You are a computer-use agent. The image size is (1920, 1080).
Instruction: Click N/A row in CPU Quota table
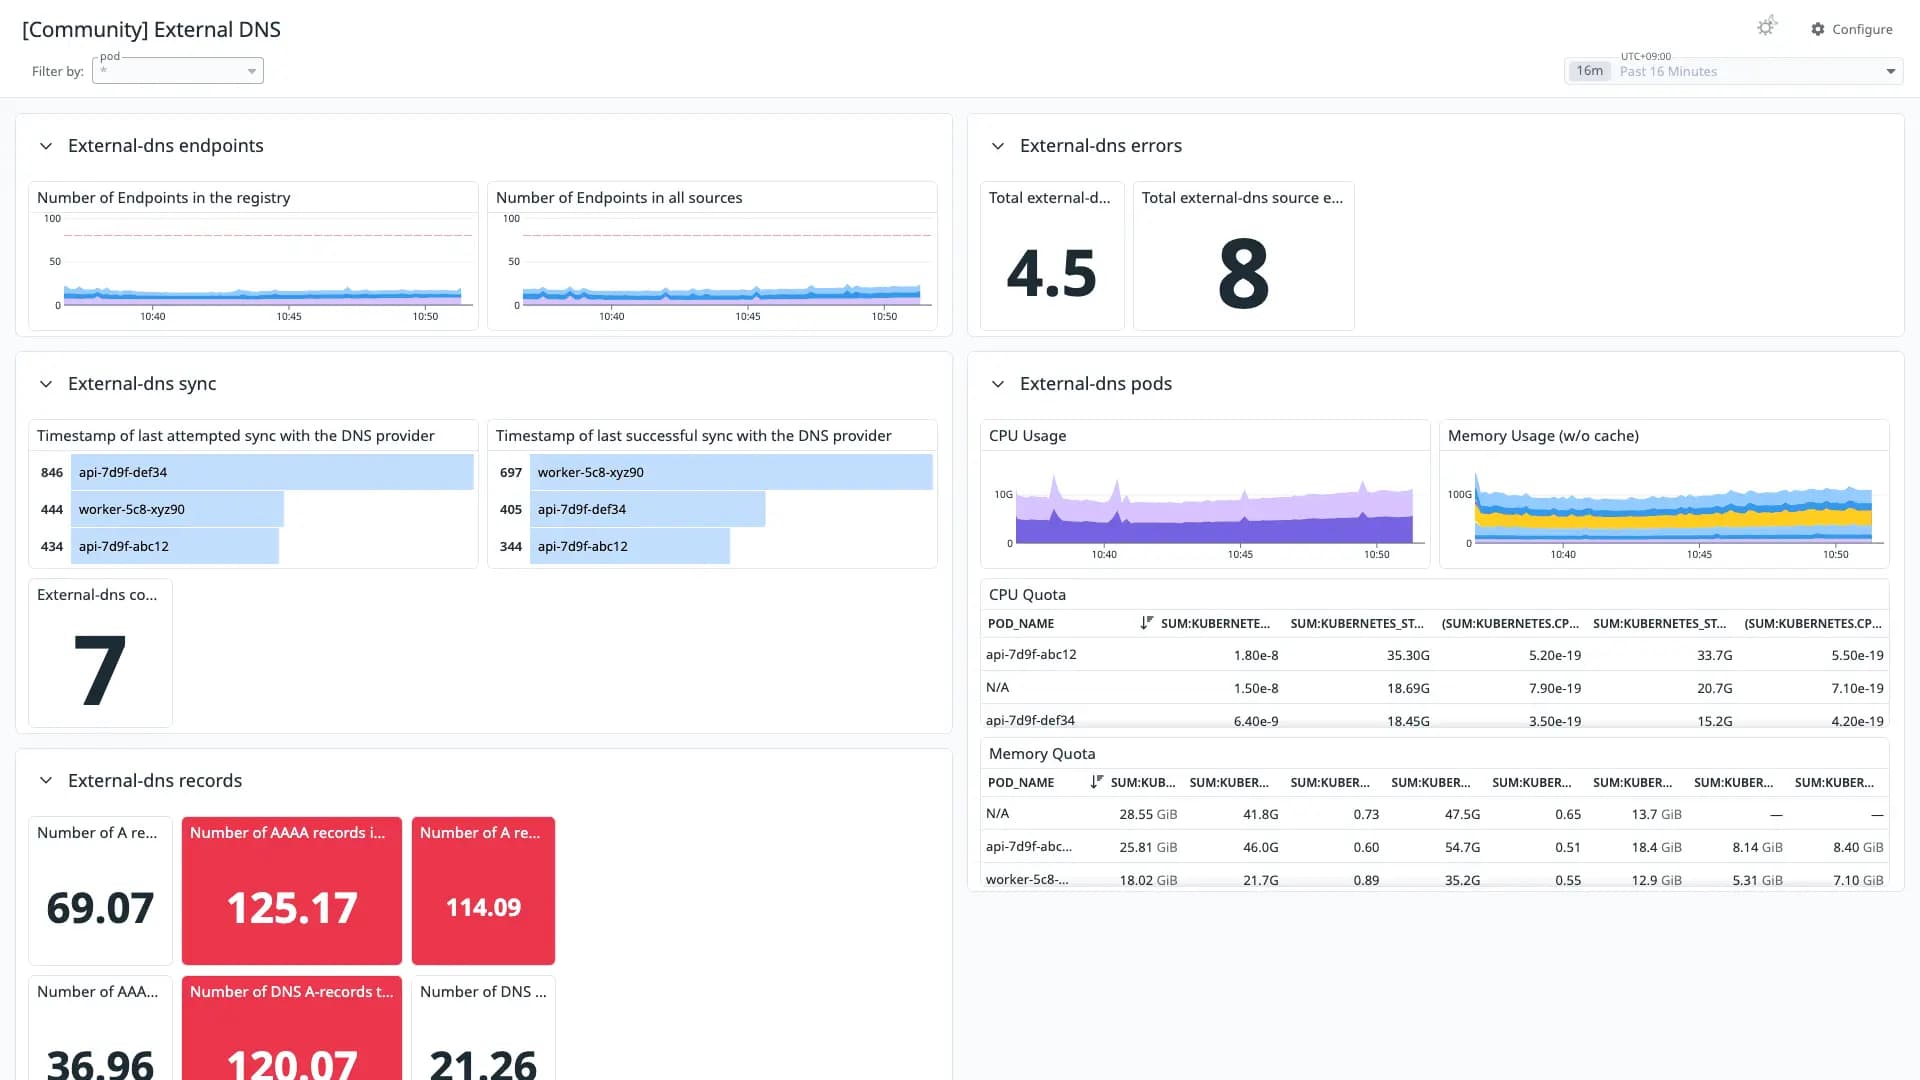click(x=1434, y=688)
